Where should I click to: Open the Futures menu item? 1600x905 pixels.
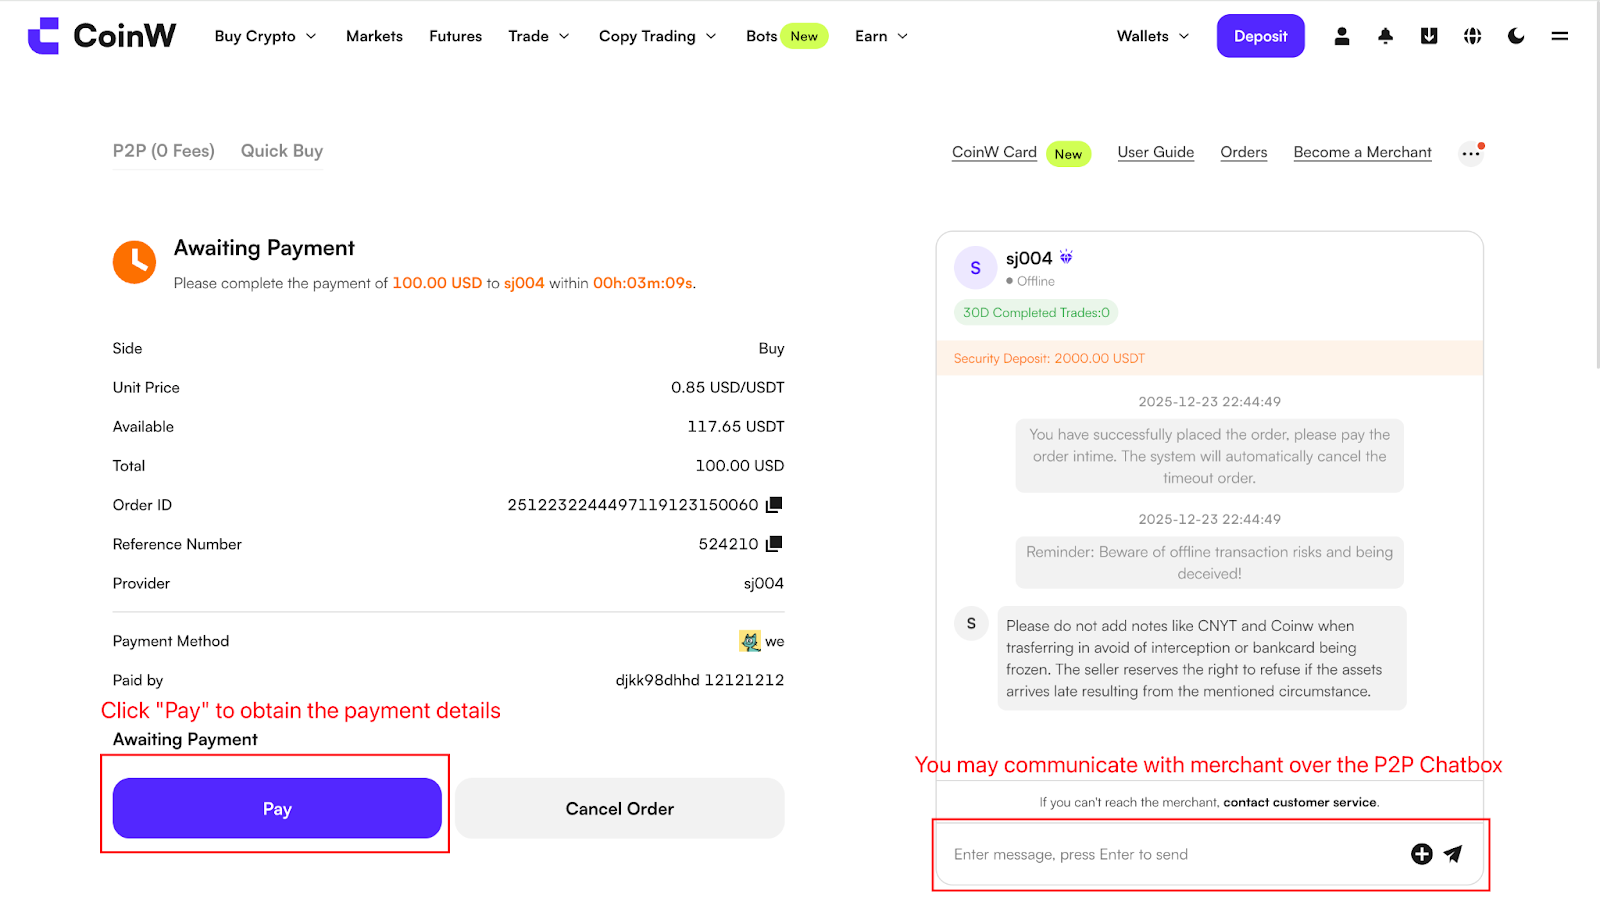click(x=456, y=36)
